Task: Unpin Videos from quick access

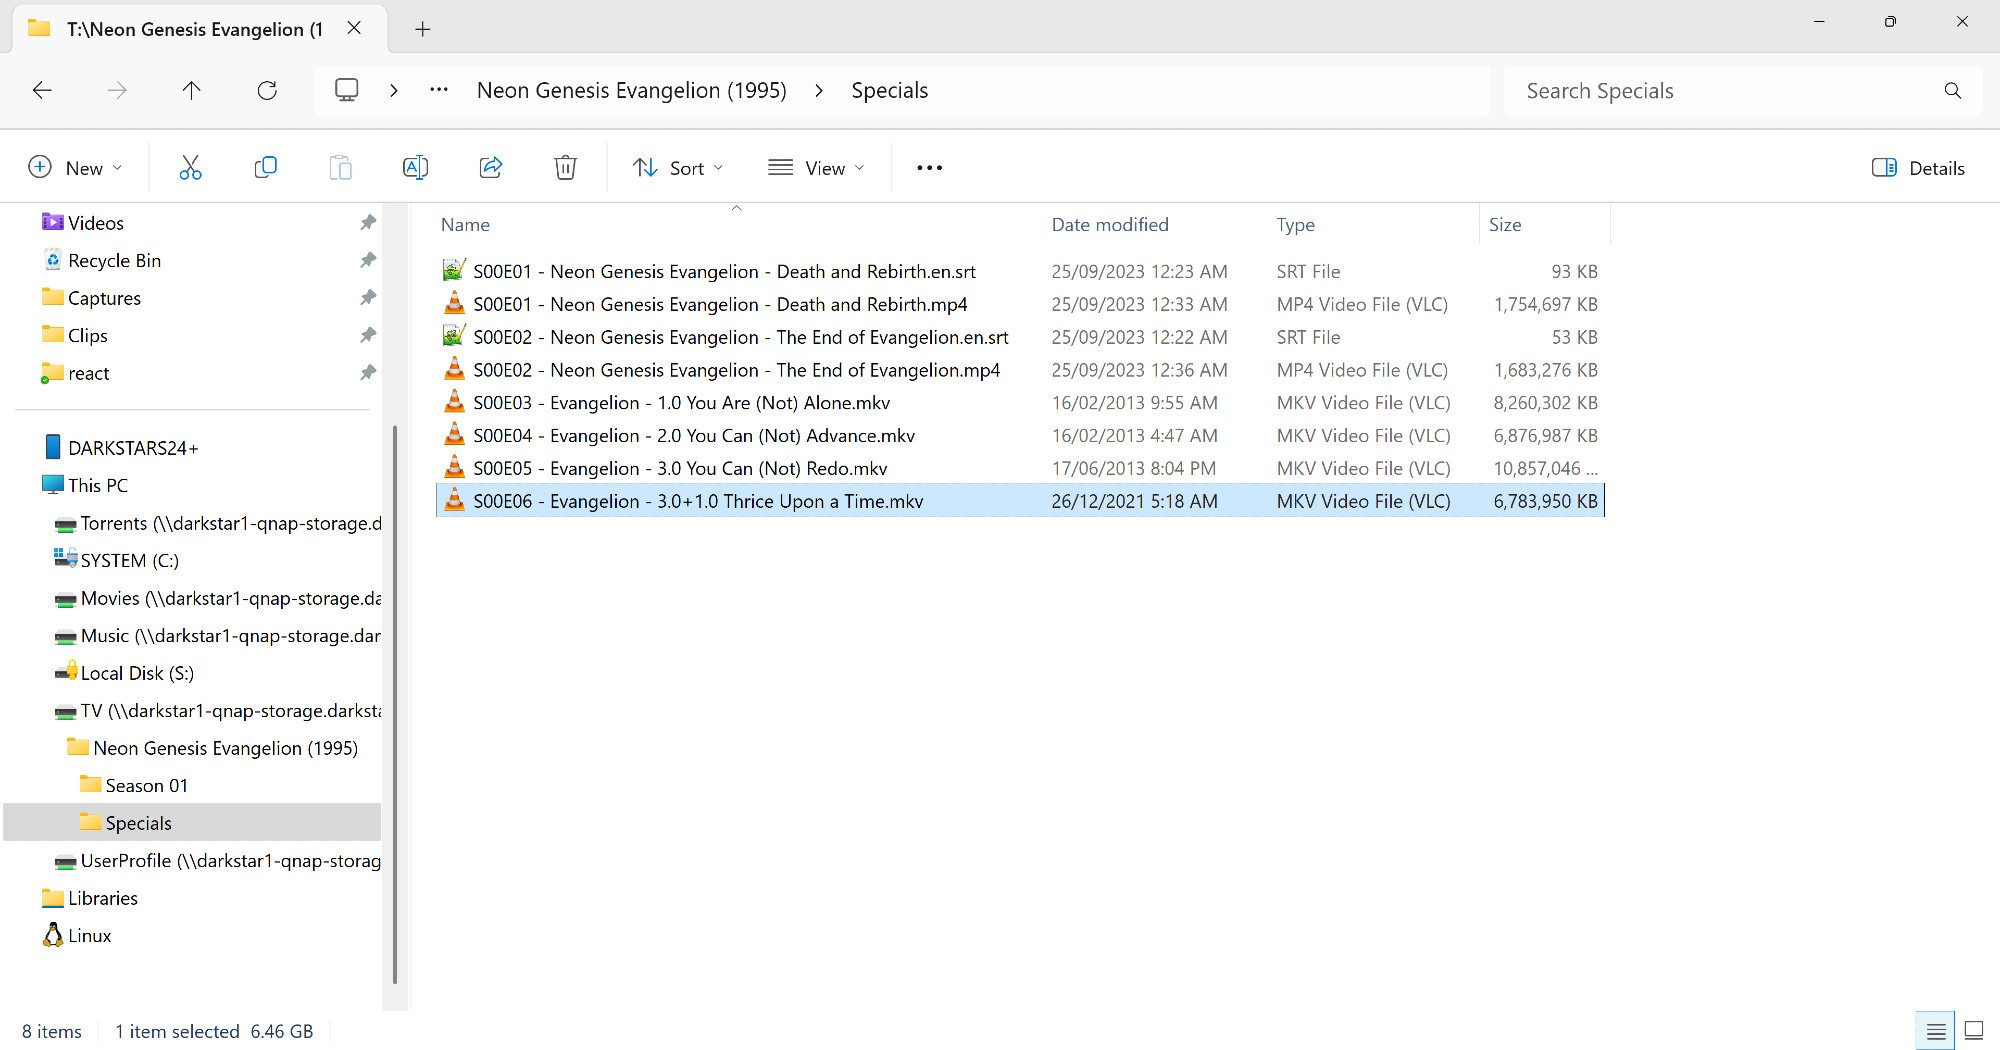Action: 367,222
